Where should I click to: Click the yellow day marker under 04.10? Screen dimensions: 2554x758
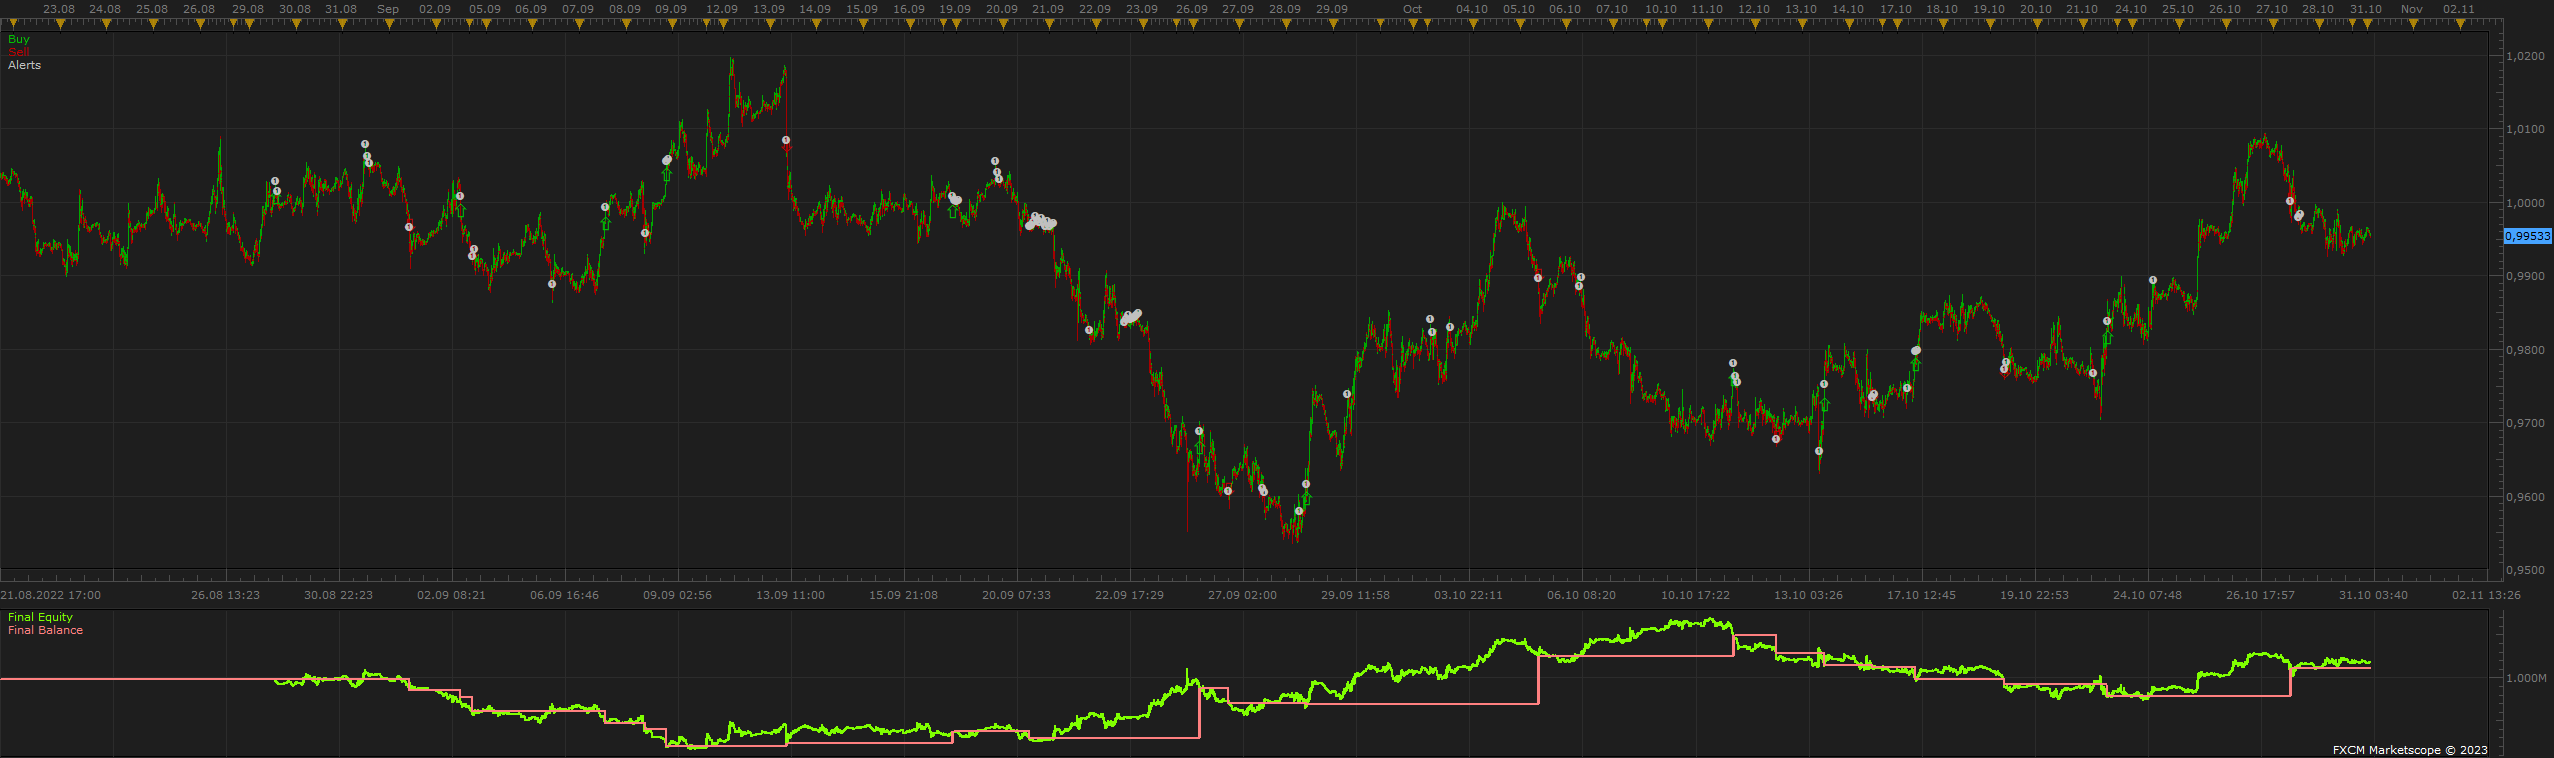coord(1472,25)
